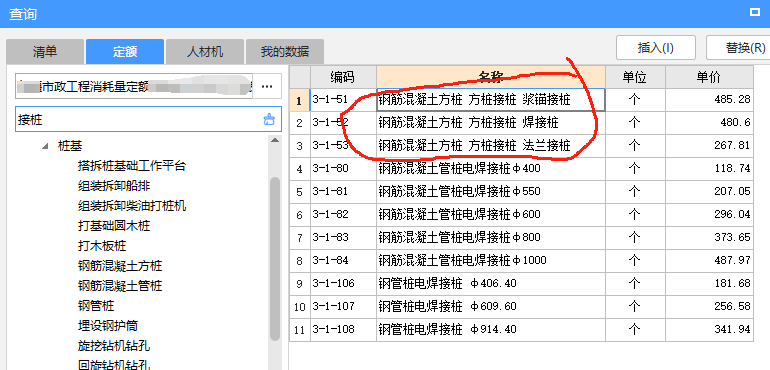The image size is (770, 370).
Task: Click the tree vertical scrollbar thumb
Action: point(275,259)
